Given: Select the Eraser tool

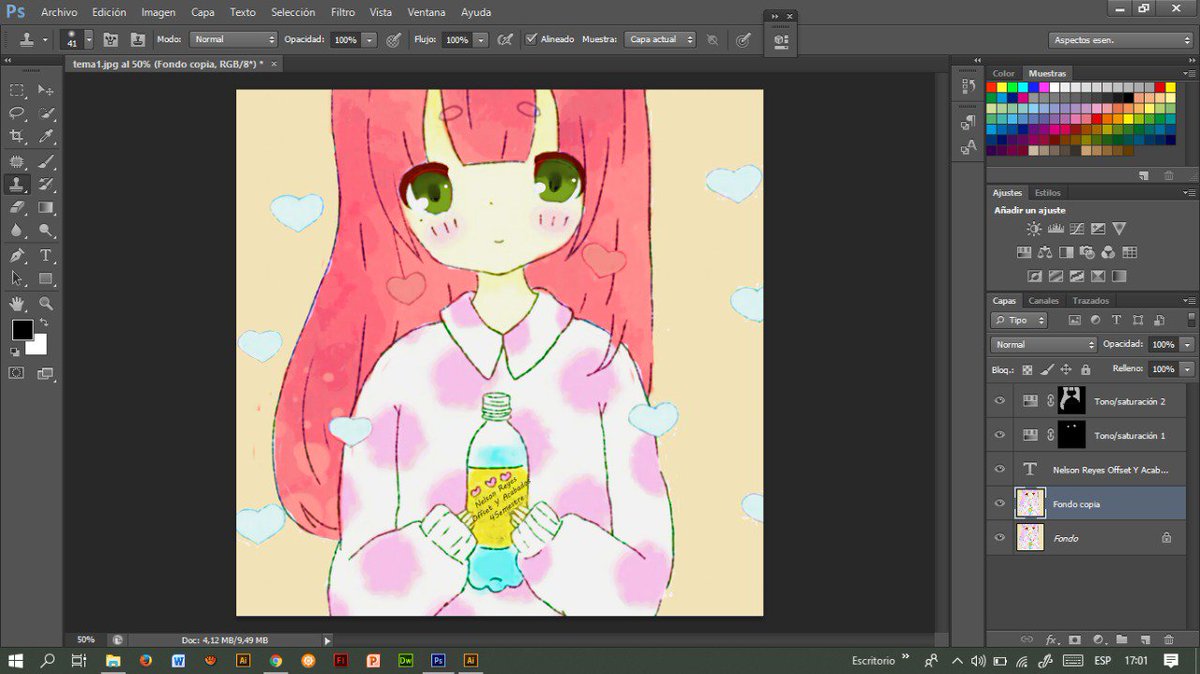Looking at the screenshot, I should coord(17,208).
